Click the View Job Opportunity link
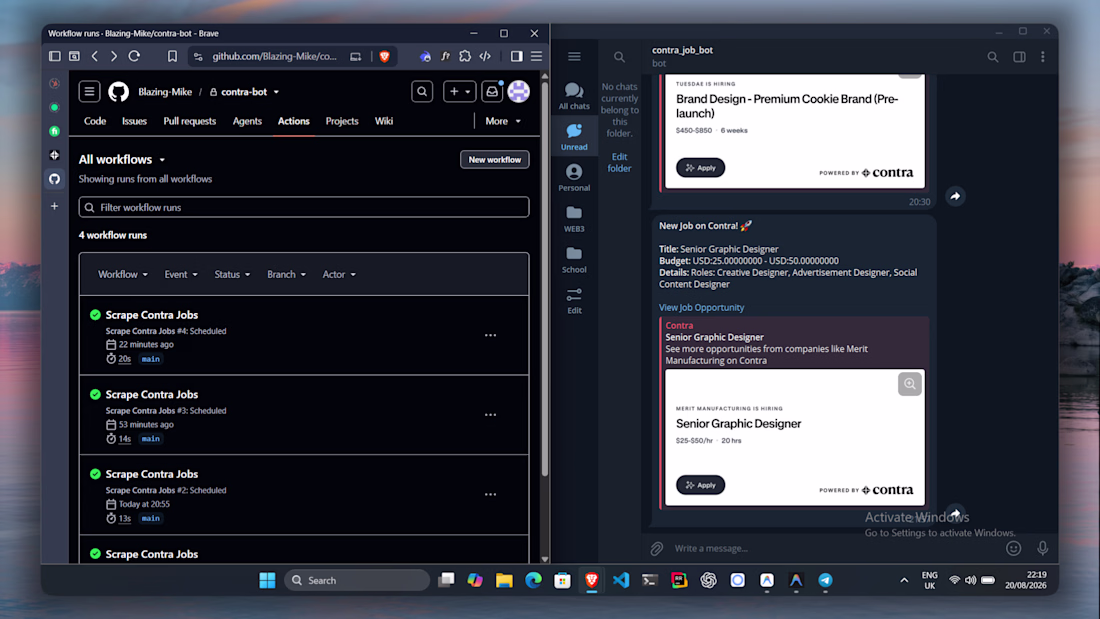This screenshot has width=1100, height=619. (x=701, y=307)
